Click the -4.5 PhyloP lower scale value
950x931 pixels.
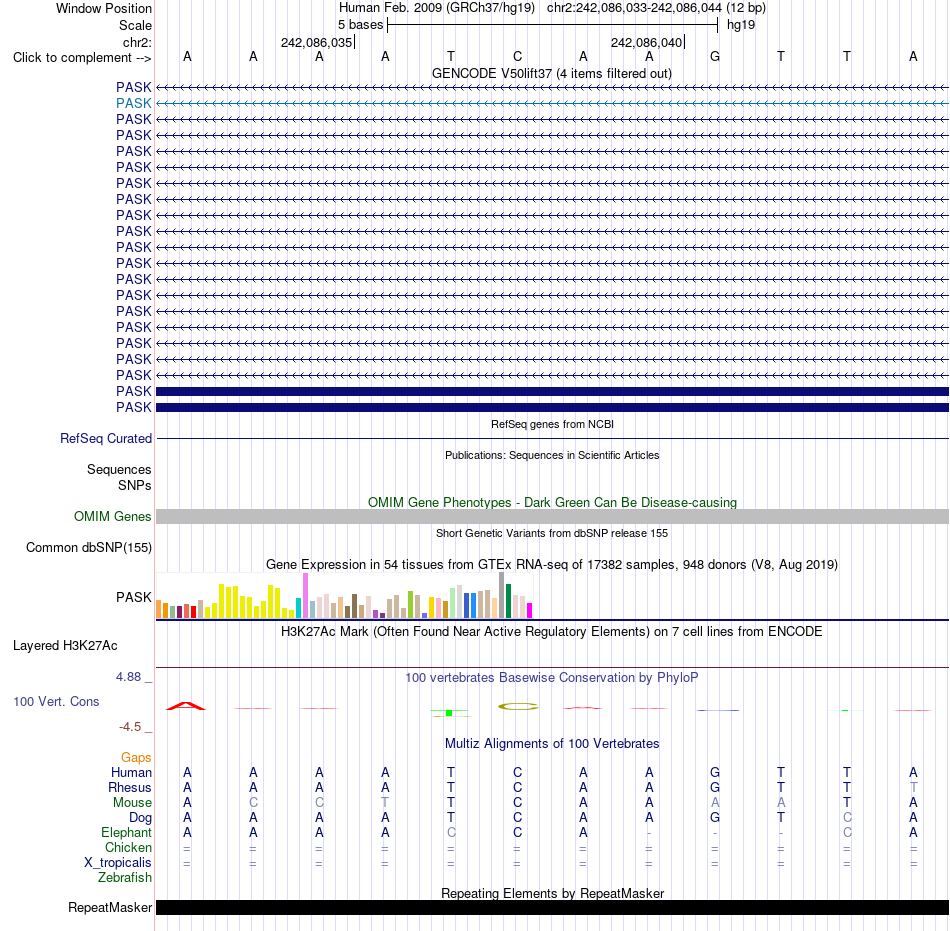(130, 727)
